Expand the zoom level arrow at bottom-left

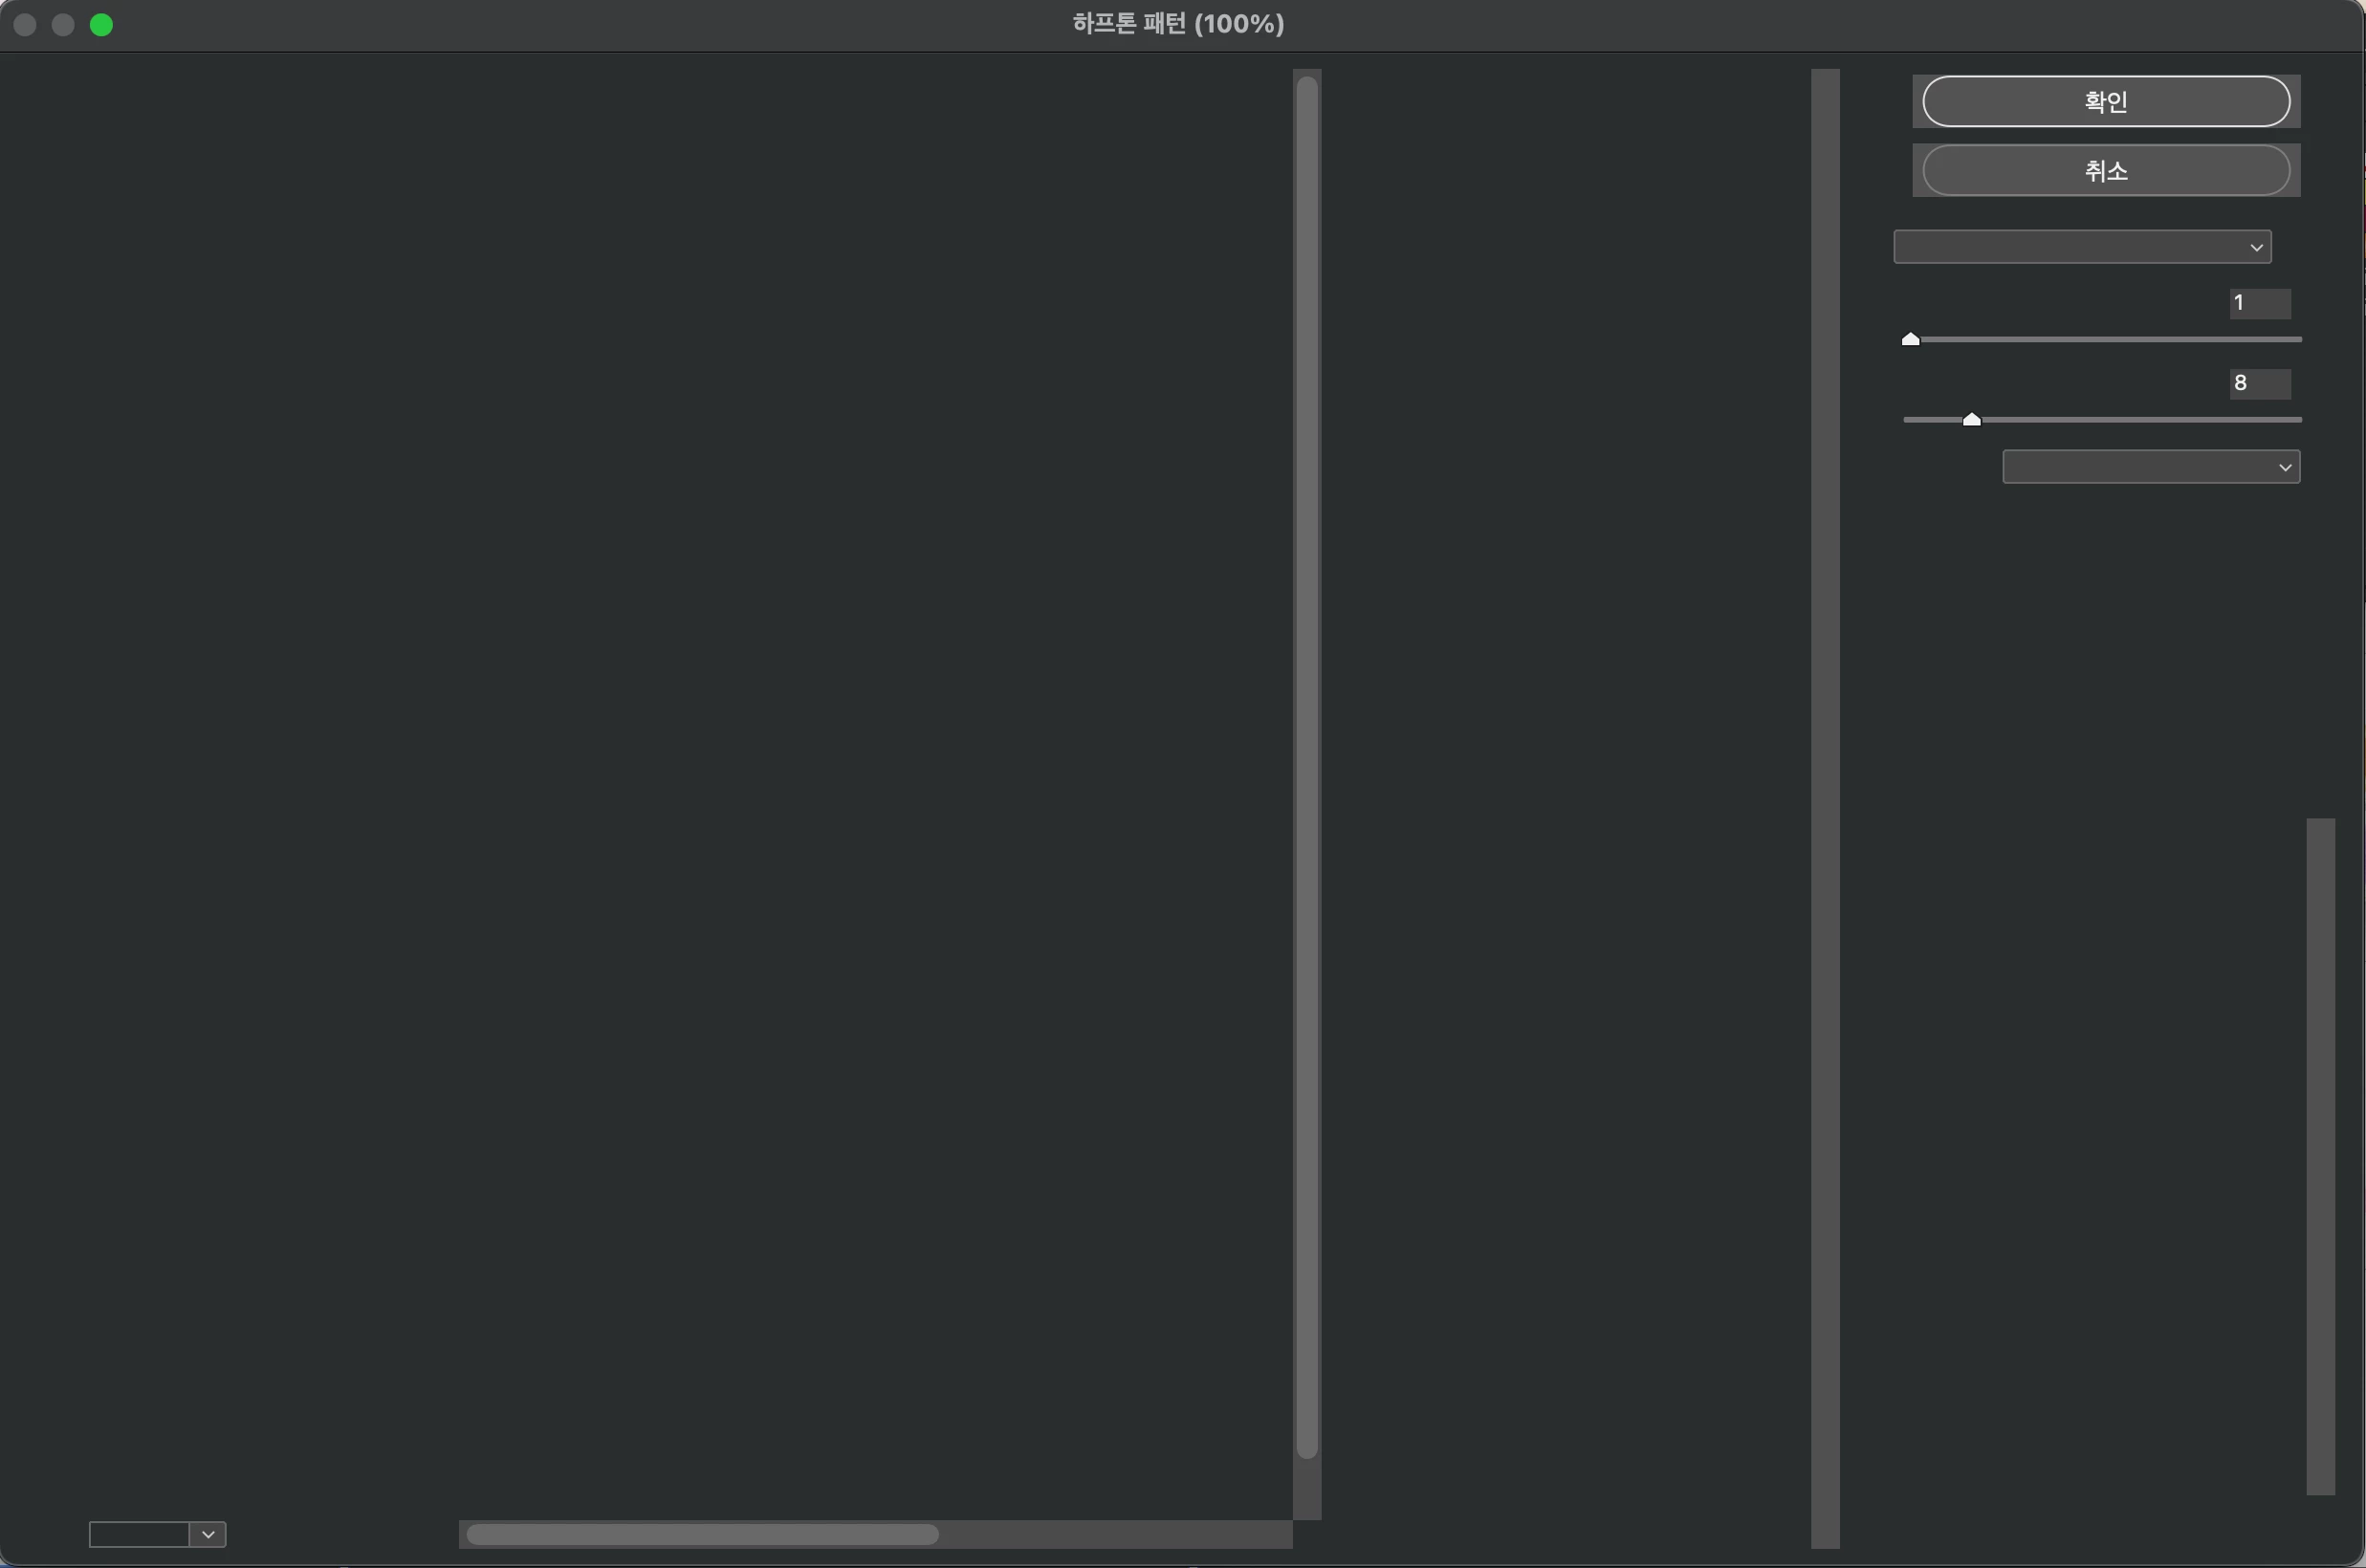click(x=208, y=1534)
